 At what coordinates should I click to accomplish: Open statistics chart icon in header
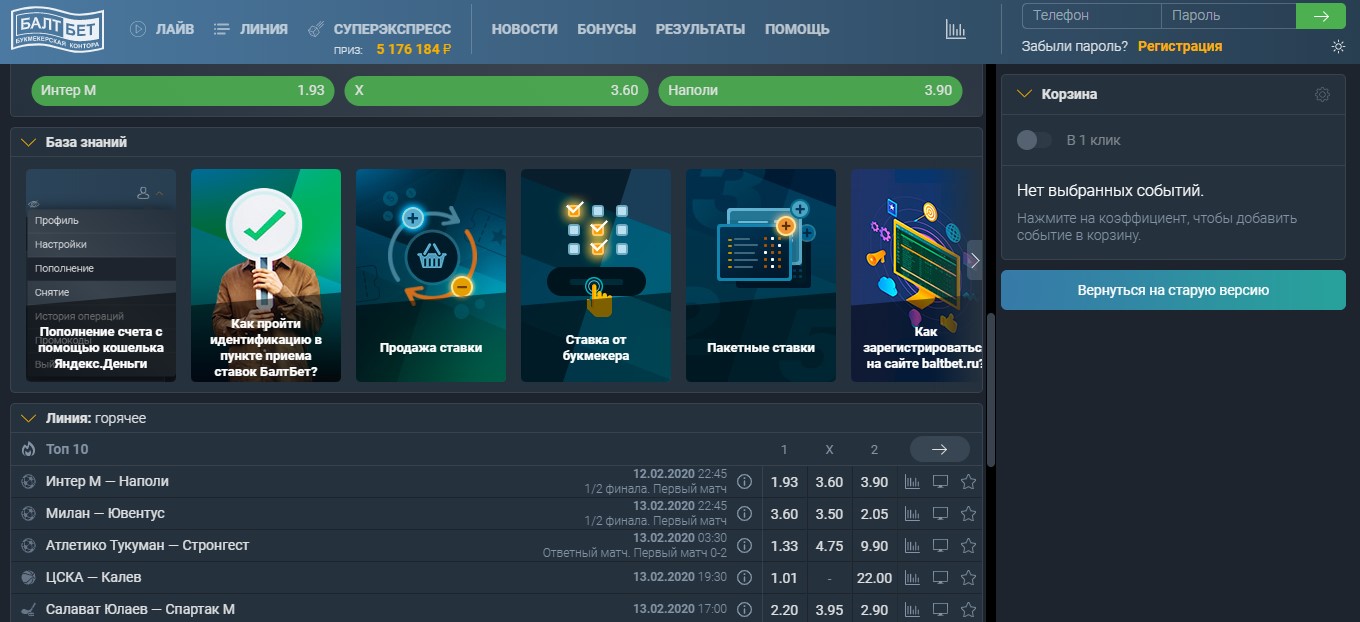(x=956, y=29)
